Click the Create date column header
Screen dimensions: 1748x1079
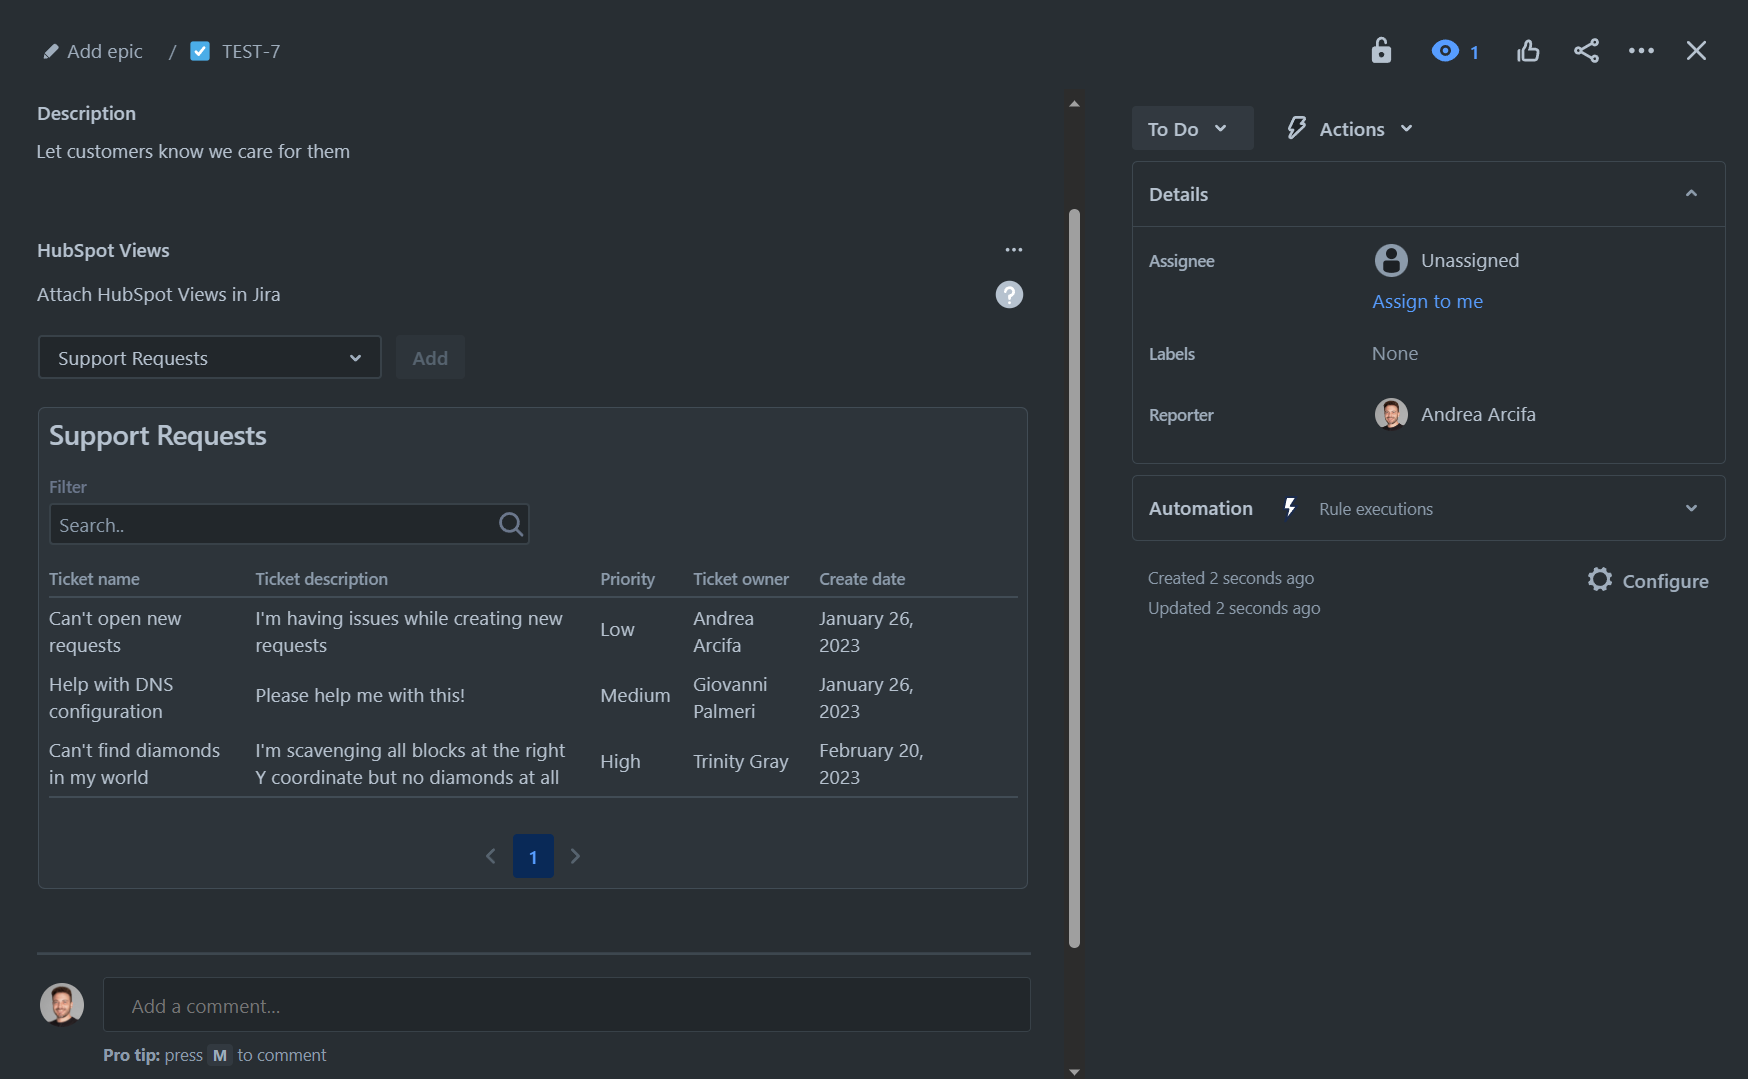(x=862, y=578)
